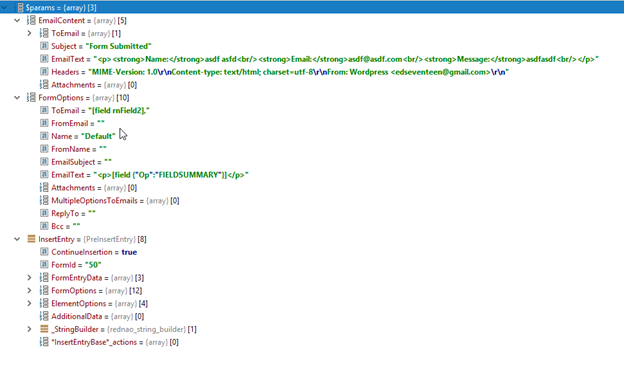Expand the ElementOptions array node
The image size is (624, 375).
[29, 303]
